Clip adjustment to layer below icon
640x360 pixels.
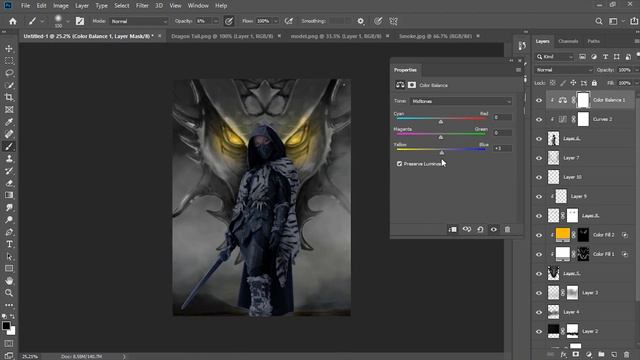click(x=452, y=229)
